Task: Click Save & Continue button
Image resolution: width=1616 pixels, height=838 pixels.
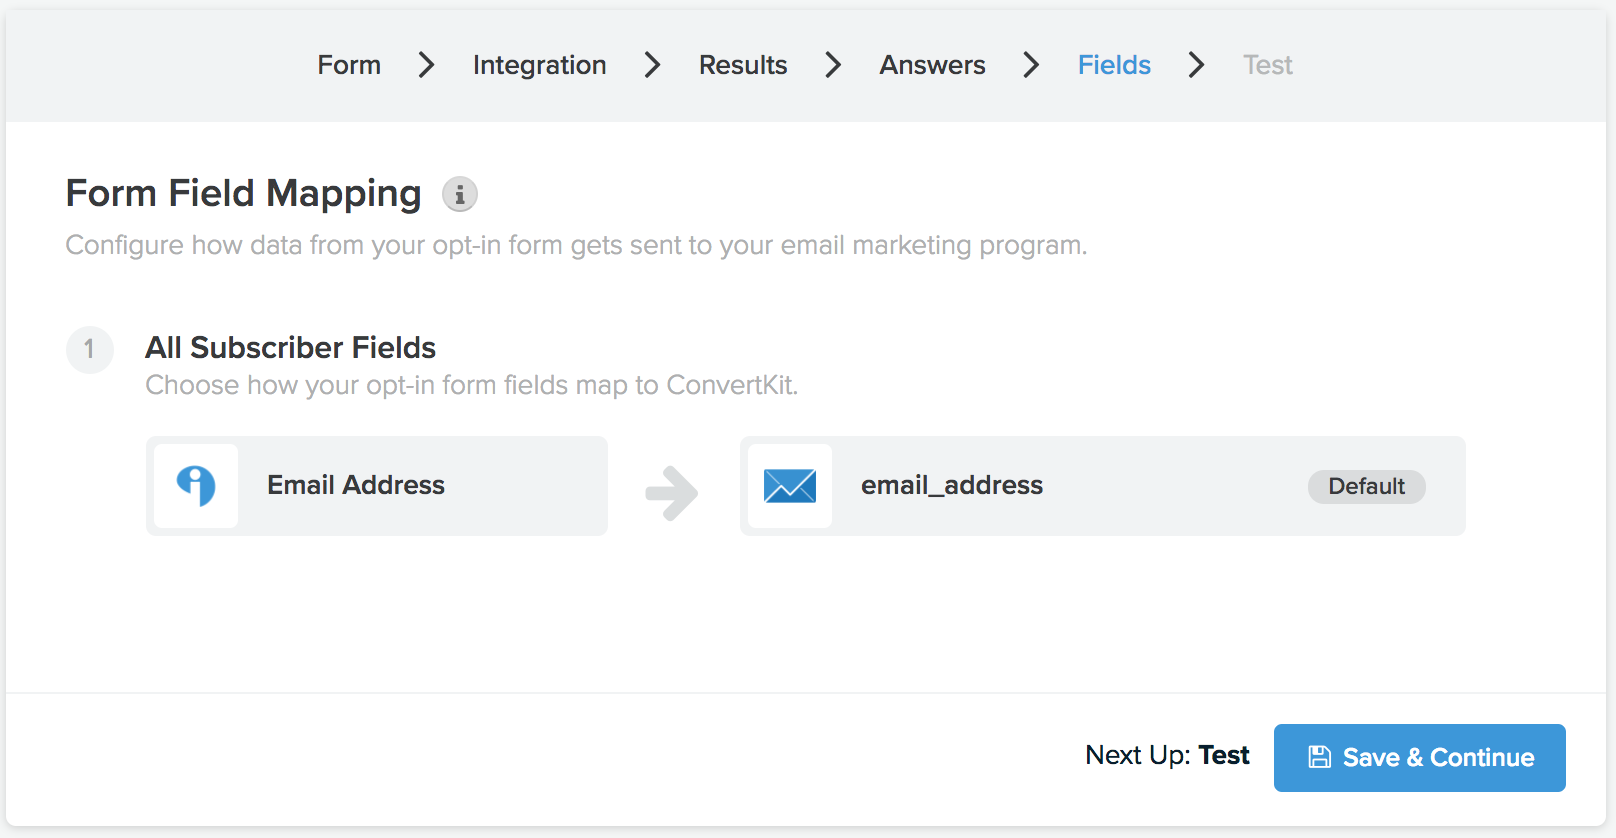Action: pos(1420,758)
